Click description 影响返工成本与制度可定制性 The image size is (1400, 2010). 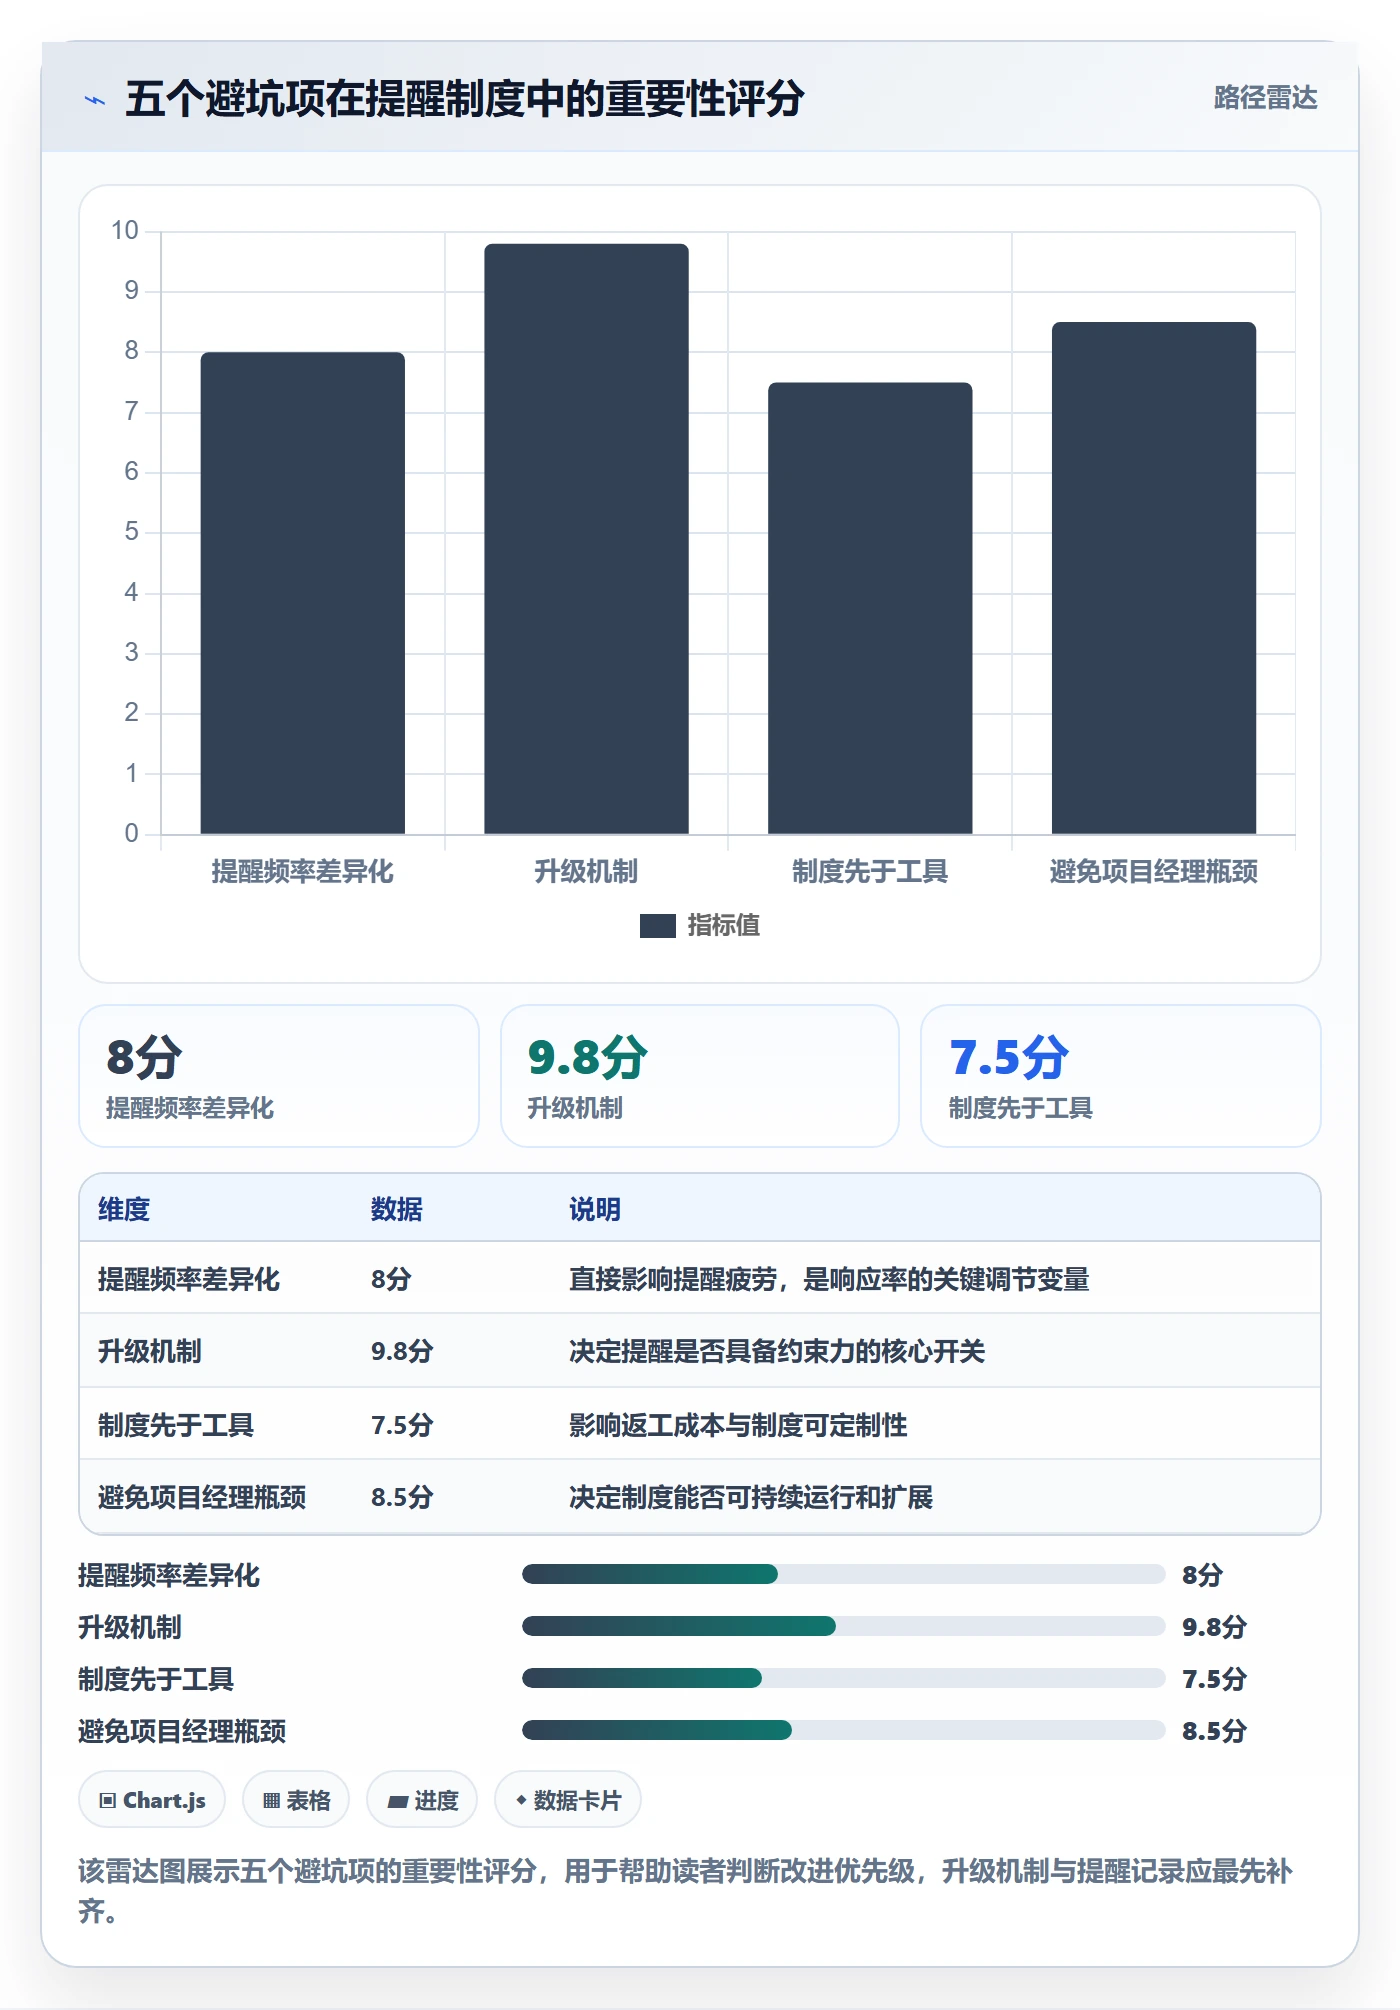[x=738, y=1425]
